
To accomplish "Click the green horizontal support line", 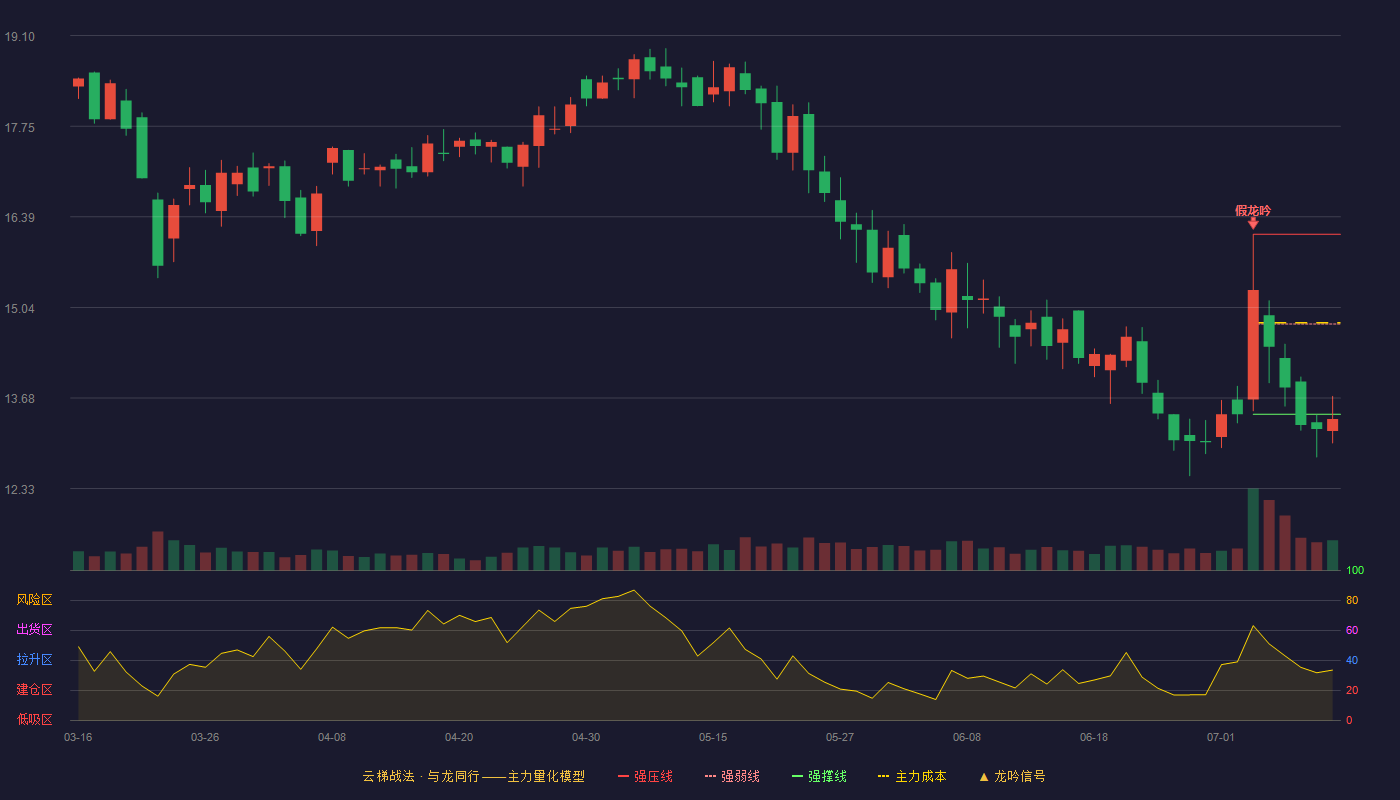I will click(1297, 414).
